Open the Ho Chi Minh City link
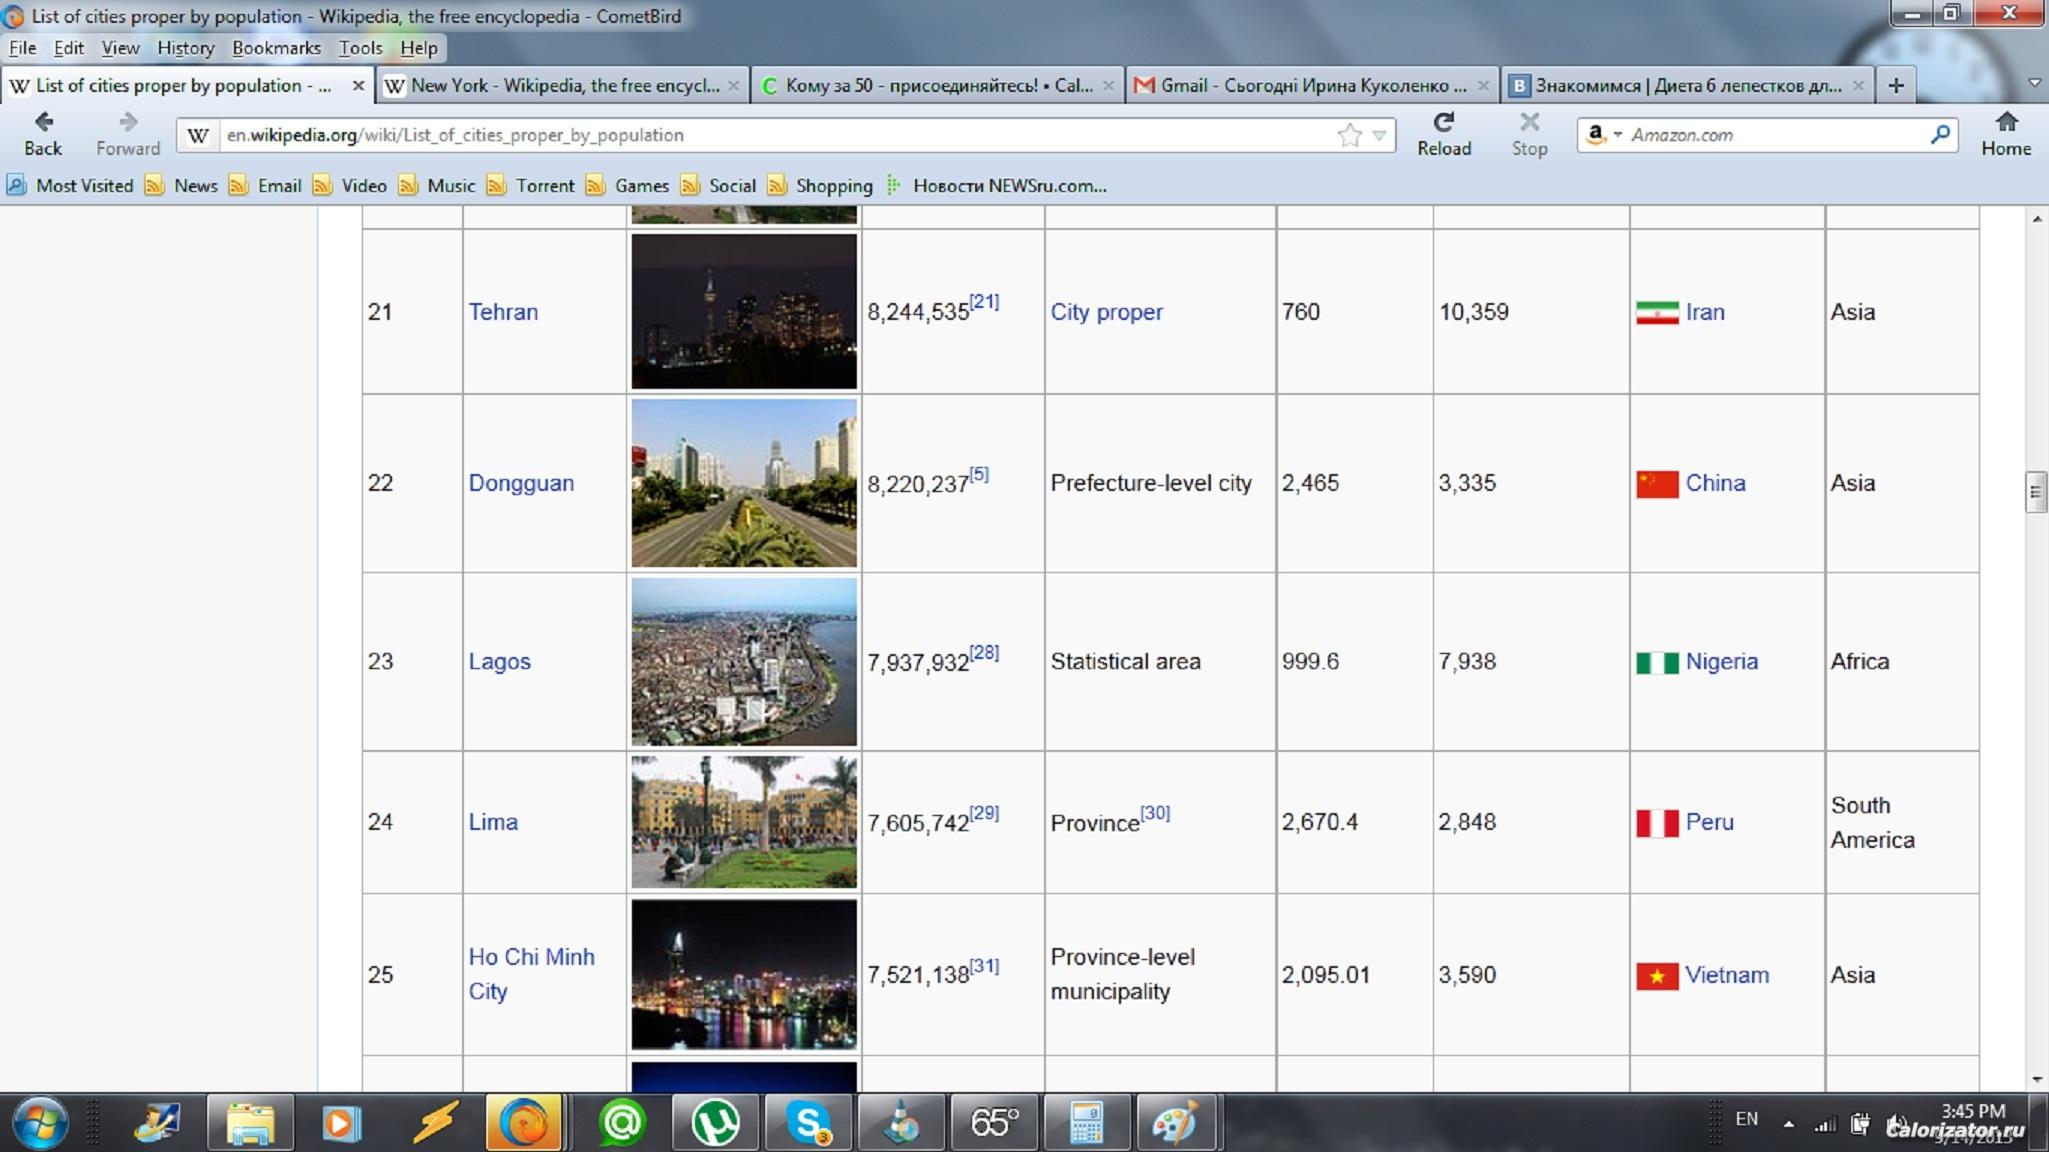 coord(531,974)
